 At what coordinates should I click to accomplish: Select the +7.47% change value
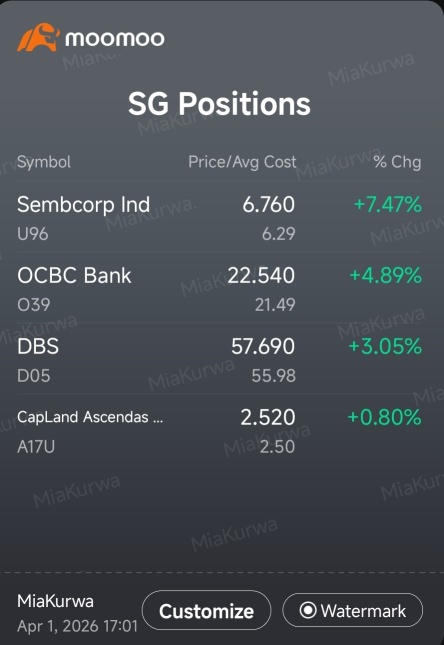(388, 204)
